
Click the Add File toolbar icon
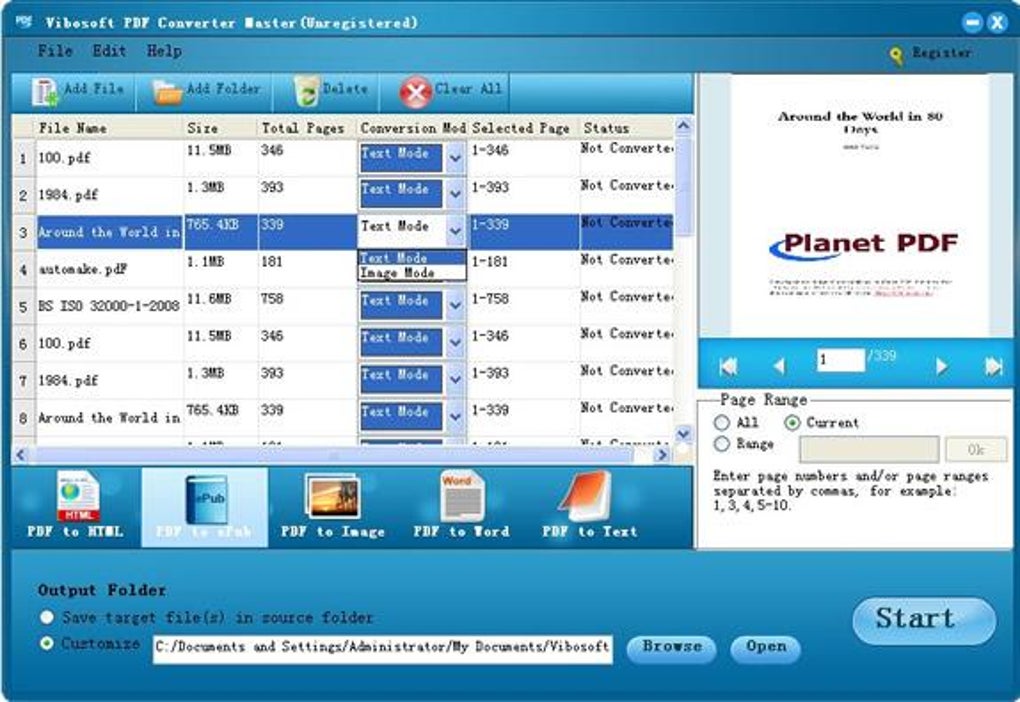click(44, 92)
